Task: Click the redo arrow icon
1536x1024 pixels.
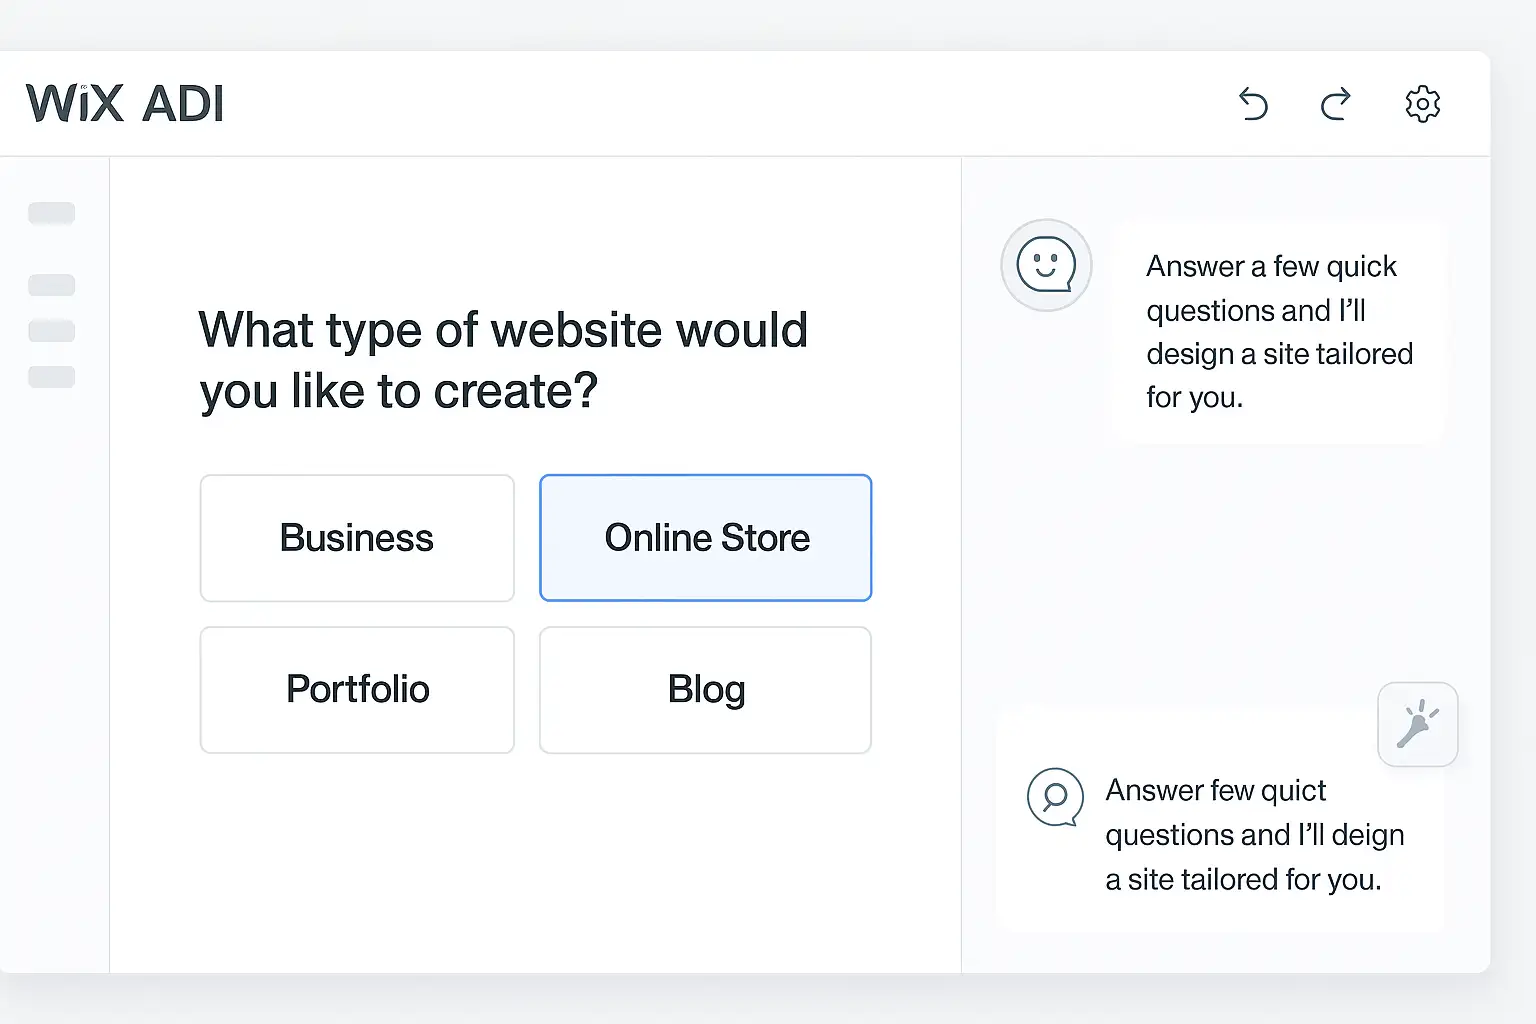Action: (x=1336, y=104)
